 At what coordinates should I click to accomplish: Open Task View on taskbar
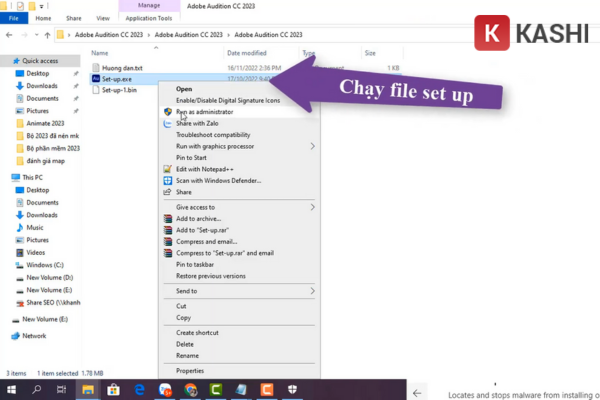pyautogui.click(x=61, y=390)
